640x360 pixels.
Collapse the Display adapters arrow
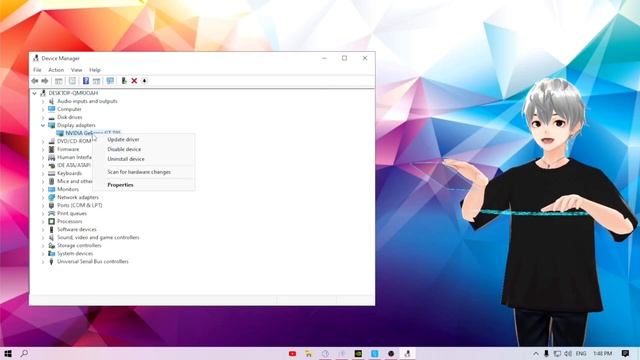(x=43, y=125)
